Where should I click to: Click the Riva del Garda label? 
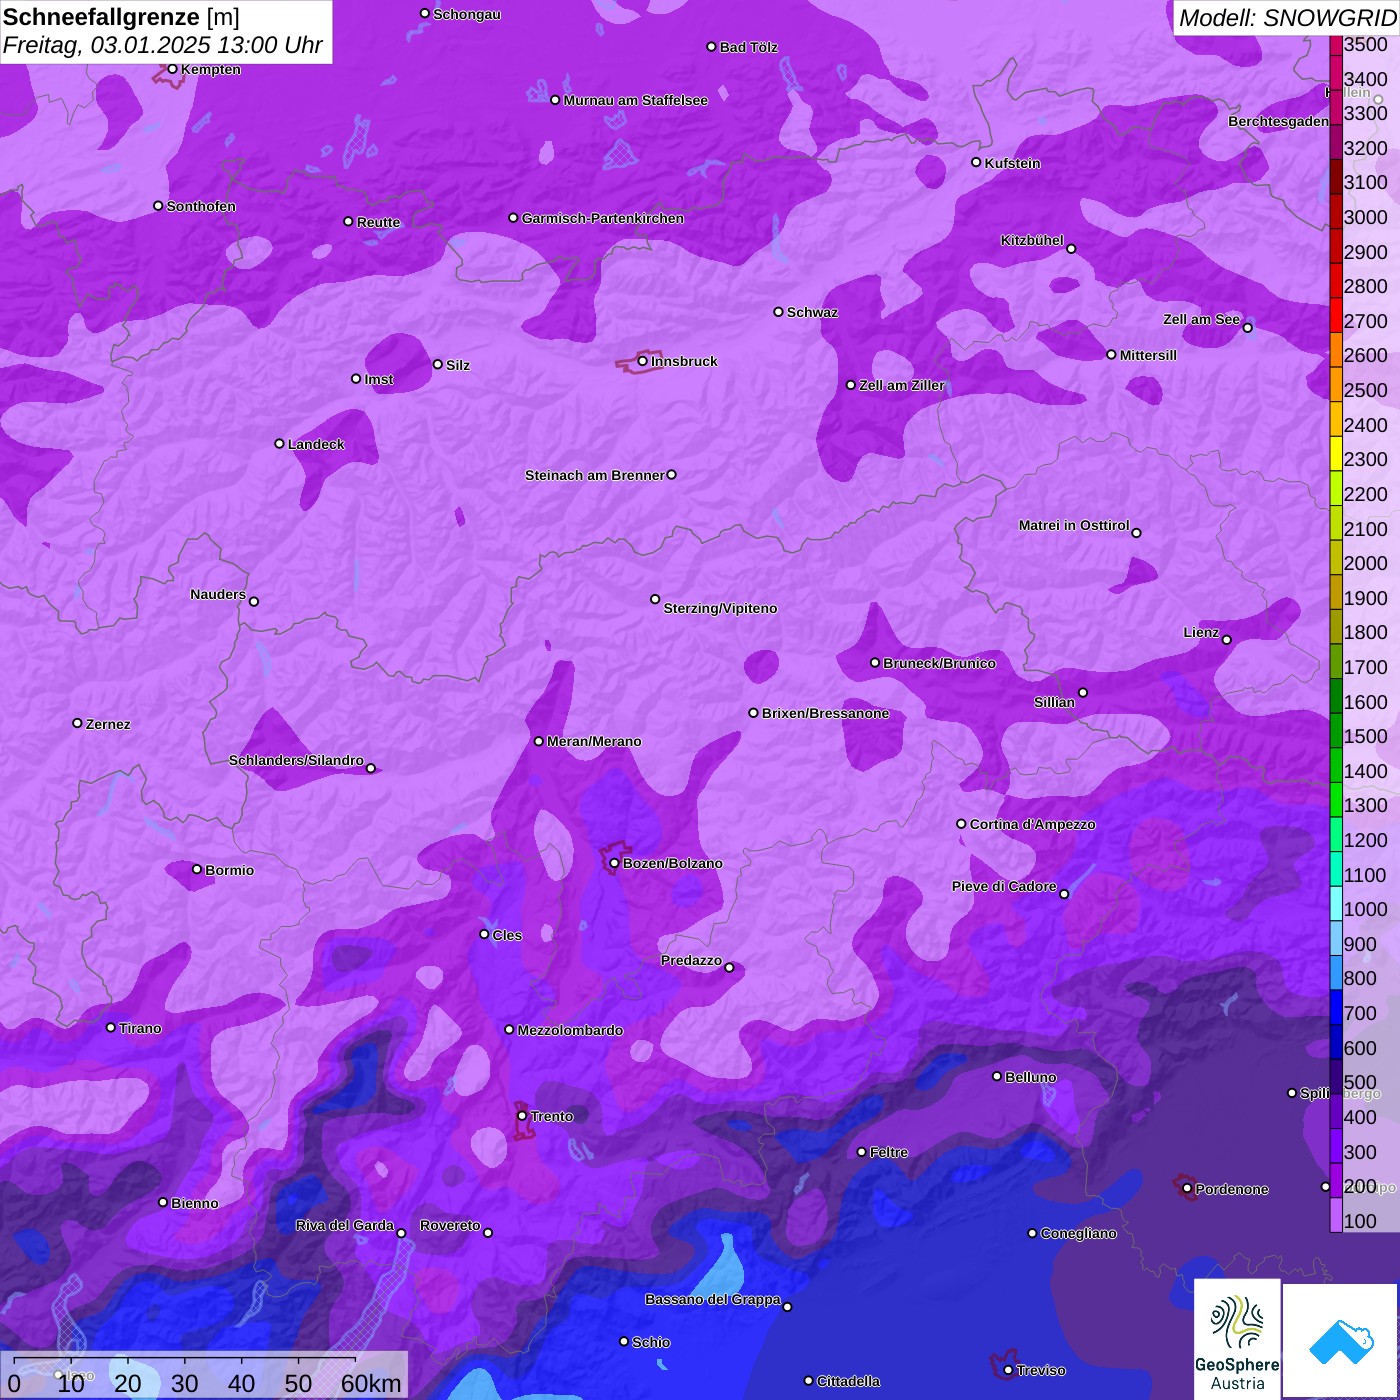click(x=345, y=1225)
